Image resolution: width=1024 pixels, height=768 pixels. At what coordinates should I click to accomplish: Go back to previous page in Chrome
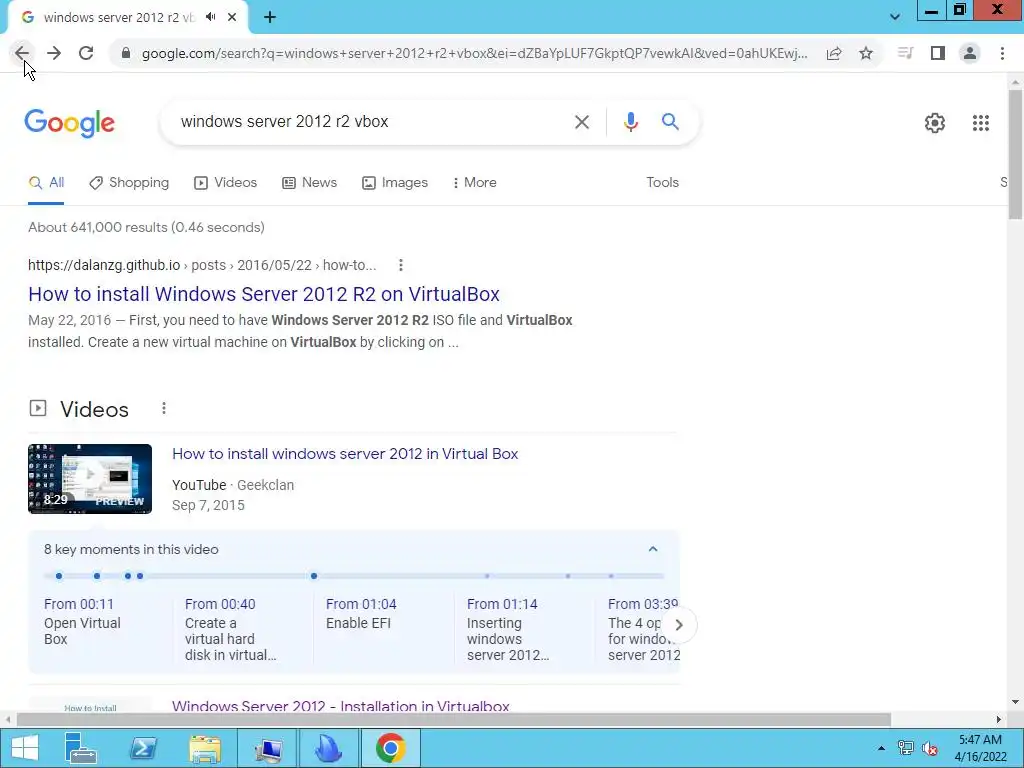(x=22, y=53)
